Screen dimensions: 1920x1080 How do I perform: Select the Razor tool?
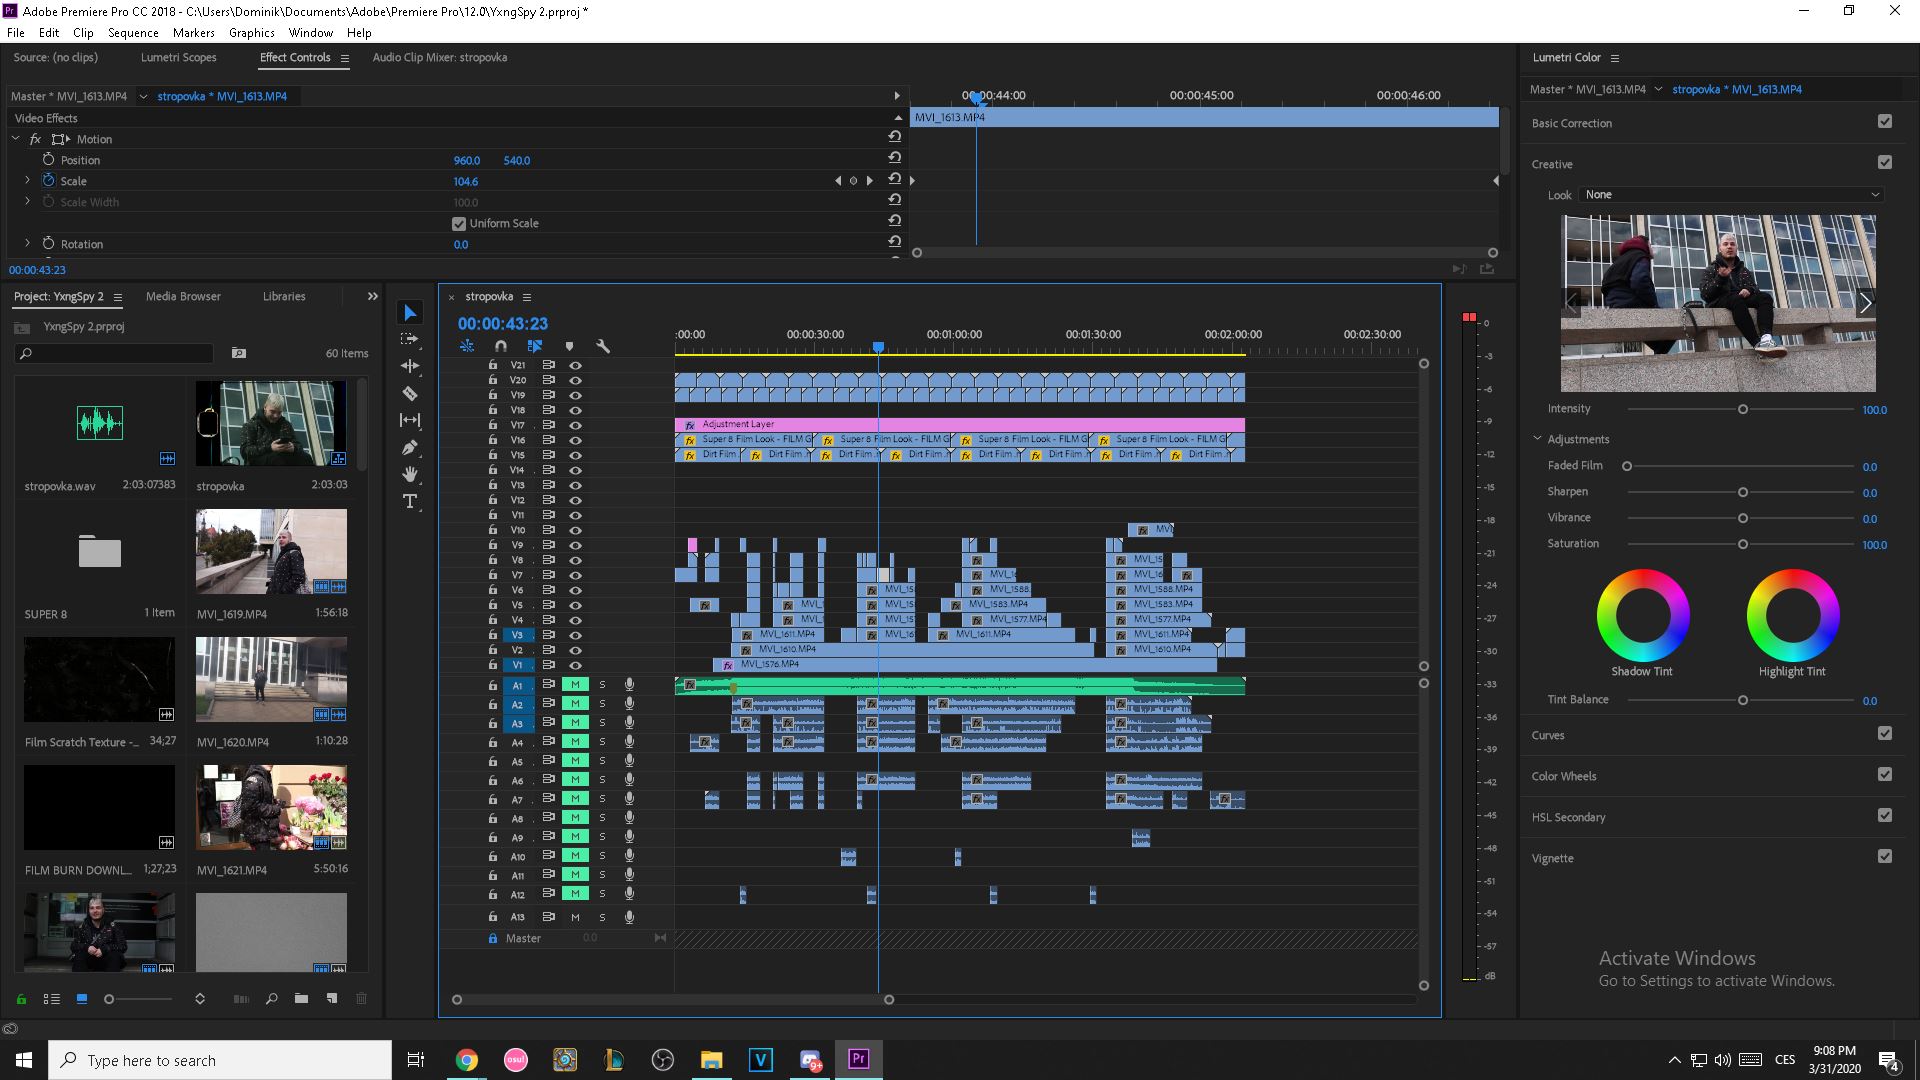410,393
